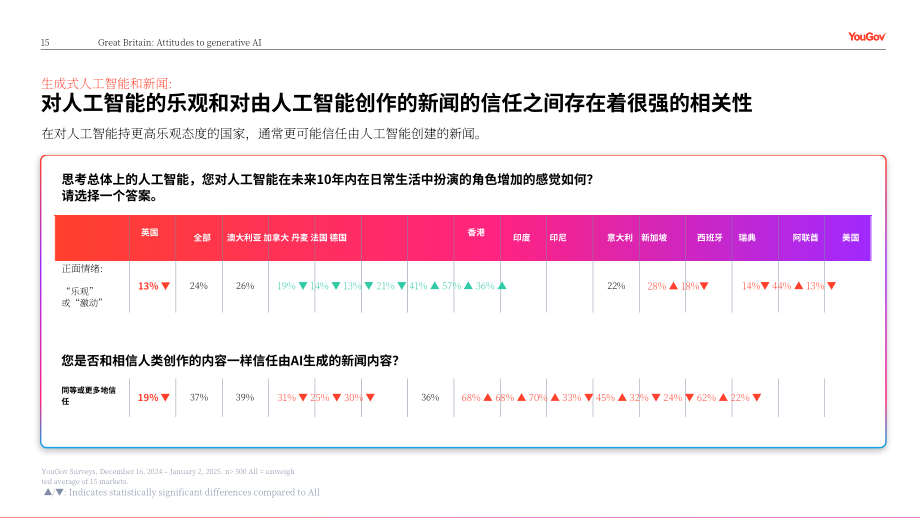This screenshot has width=920, height=518.
Task: Click the red "31%" value
Action: (286, 398)
